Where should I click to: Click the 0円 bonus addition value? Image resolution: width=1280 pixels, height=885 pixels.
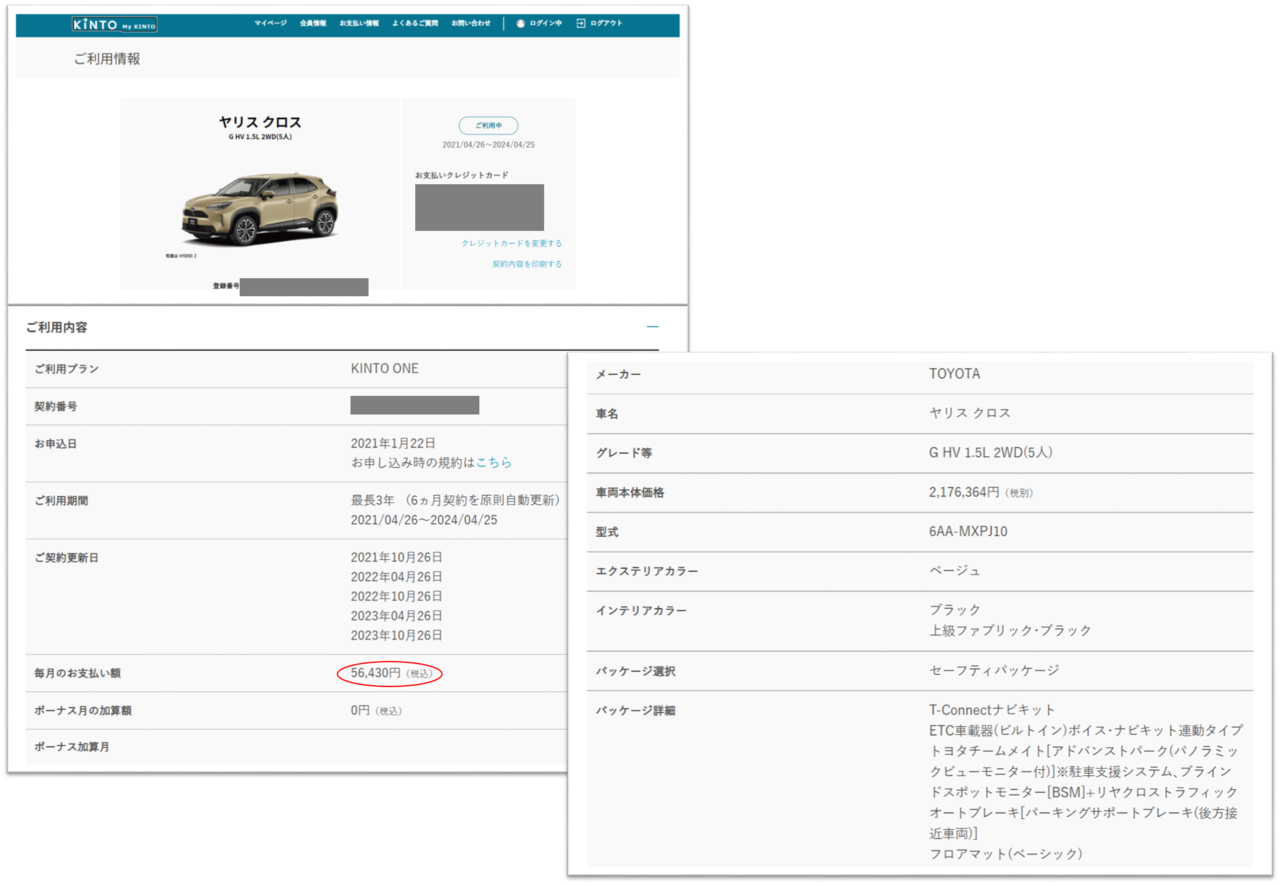click(x=360, y=710)
